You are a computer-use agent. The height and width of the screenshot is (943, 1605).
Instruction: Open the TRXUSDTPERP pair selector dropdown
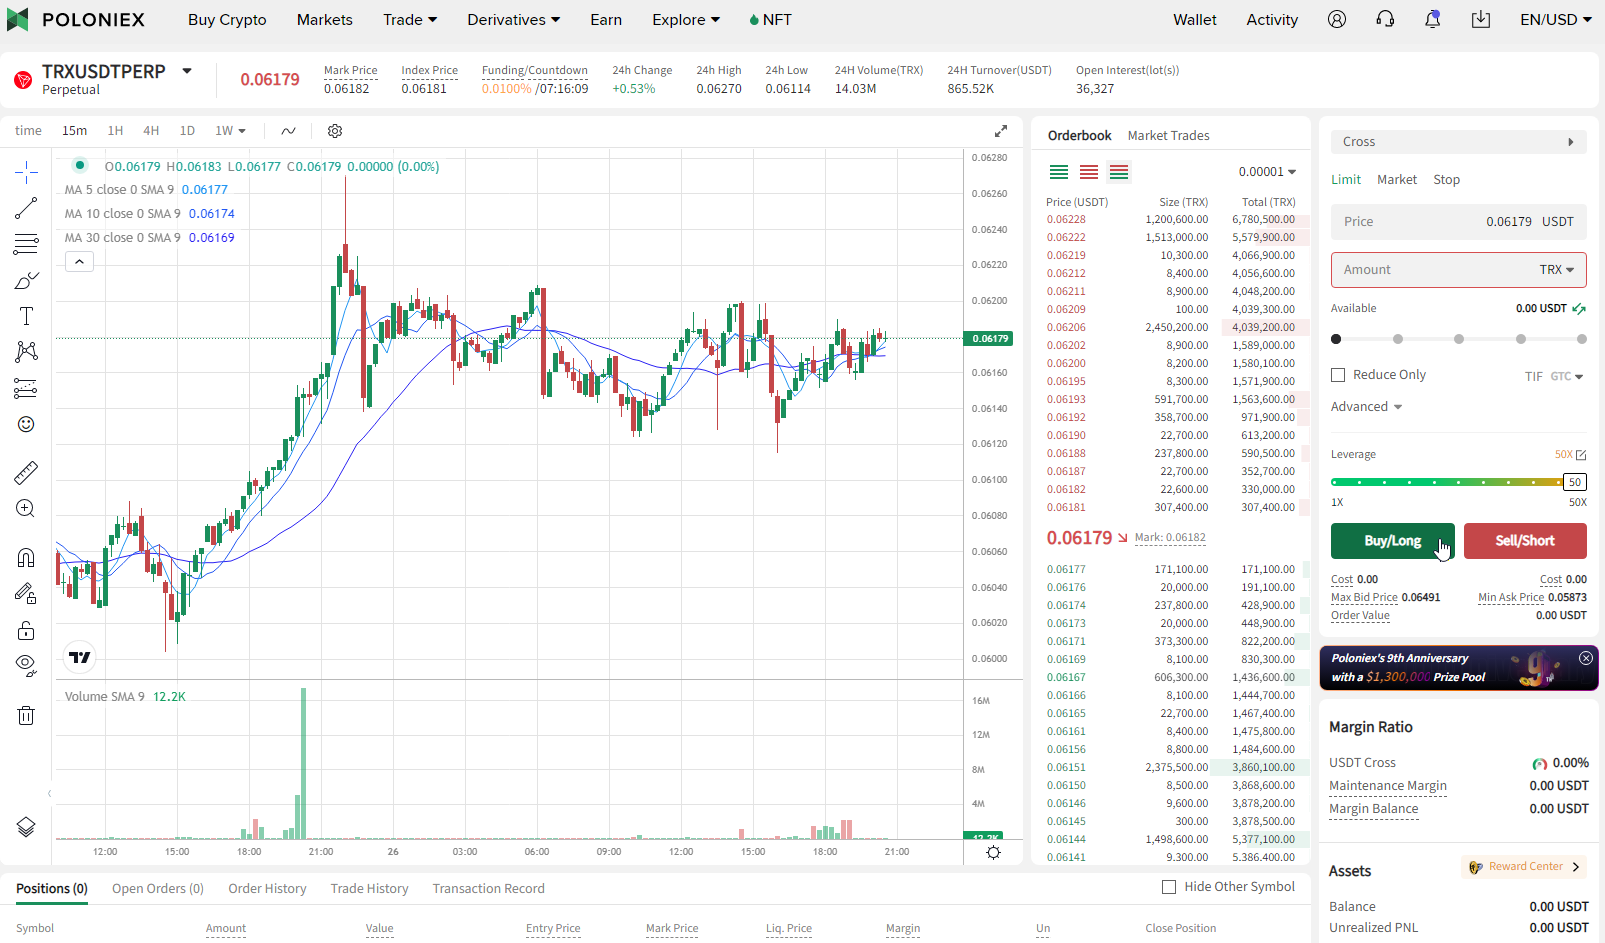pyautogui.click(x=187, y=71)
